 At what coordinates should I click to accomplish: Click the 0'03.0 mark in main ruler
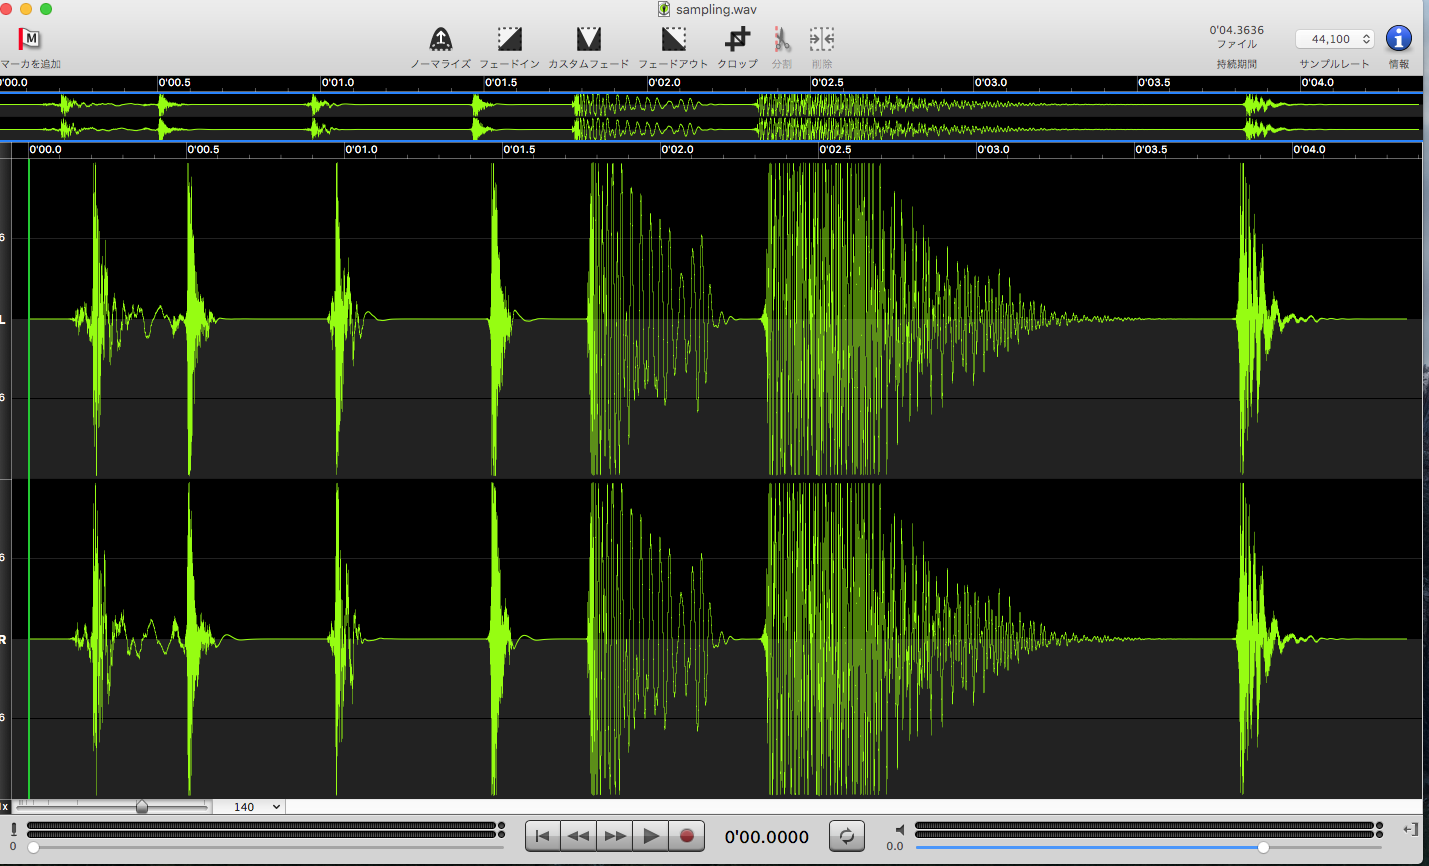click(993, 149)
